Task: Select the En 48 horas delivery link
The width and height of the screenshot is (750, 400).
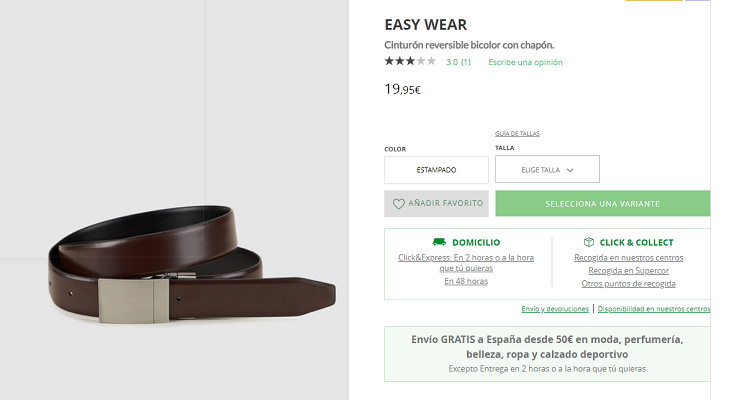Action: 466,281
